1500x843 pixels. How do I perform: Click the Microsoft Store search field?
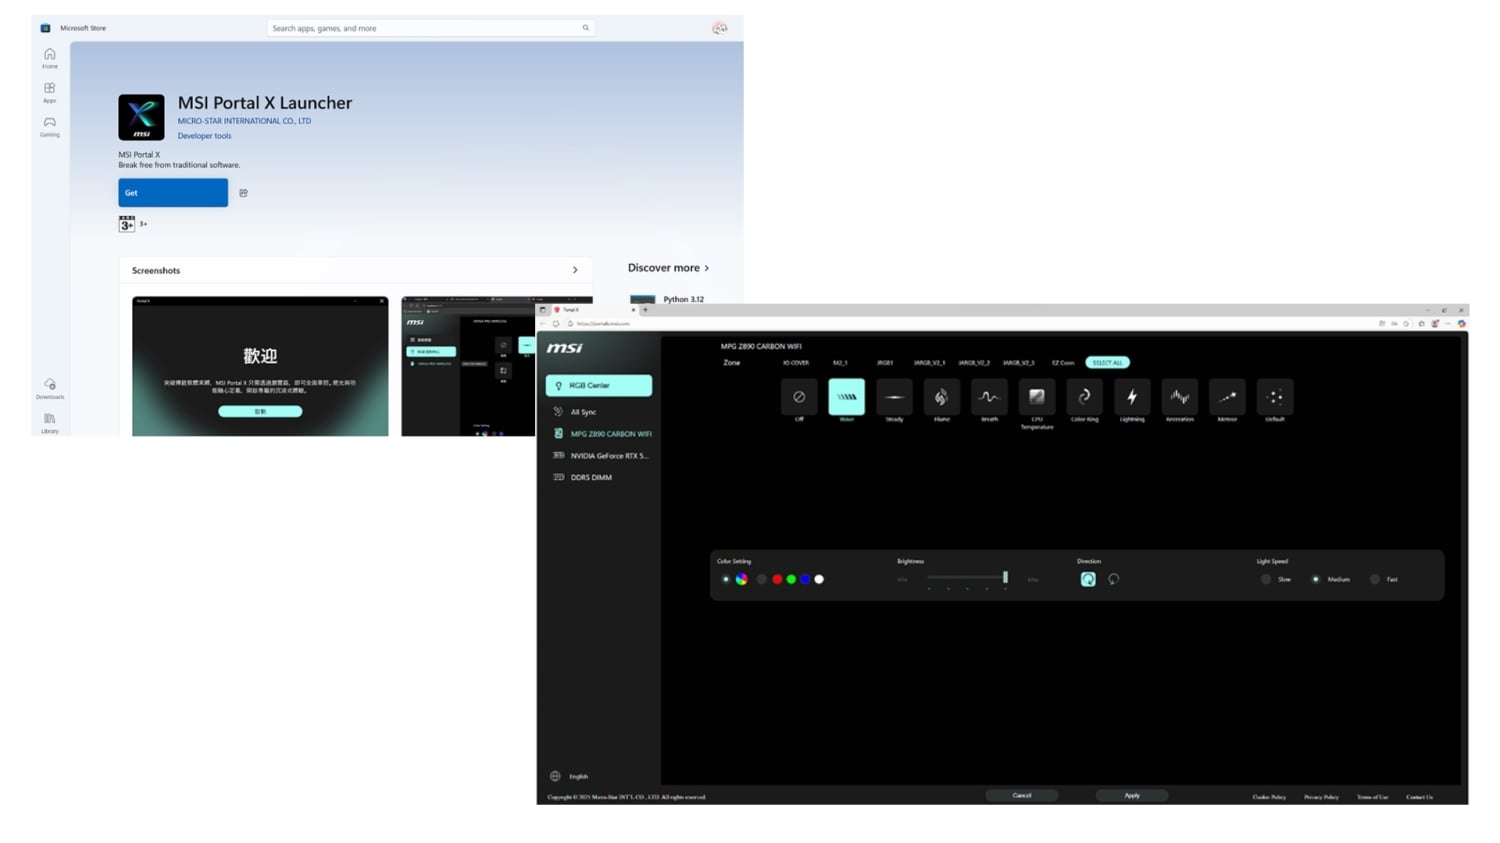(x=425, y=28)
